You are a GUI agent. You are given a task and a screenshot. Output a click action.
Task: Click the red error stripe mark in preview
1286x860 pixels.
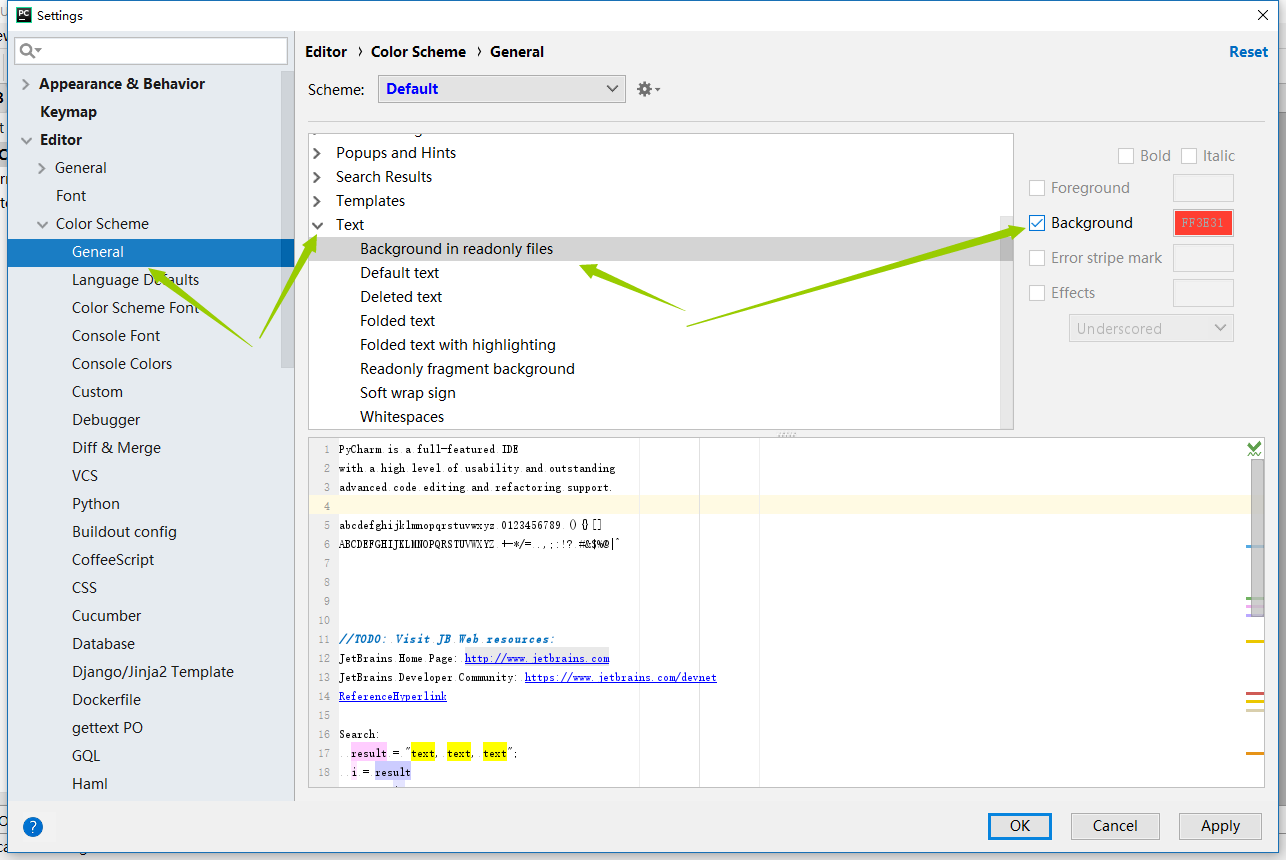1255,693
